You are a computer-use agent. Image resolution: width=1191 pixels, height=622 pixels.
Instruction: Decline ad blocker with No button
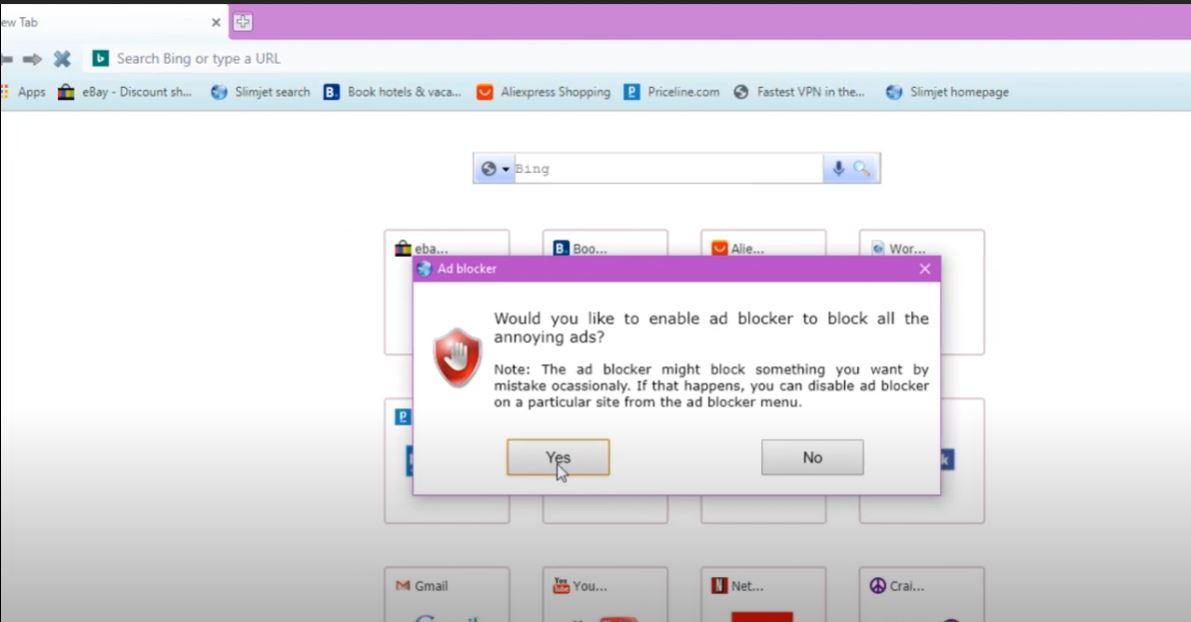click(812, 457)
